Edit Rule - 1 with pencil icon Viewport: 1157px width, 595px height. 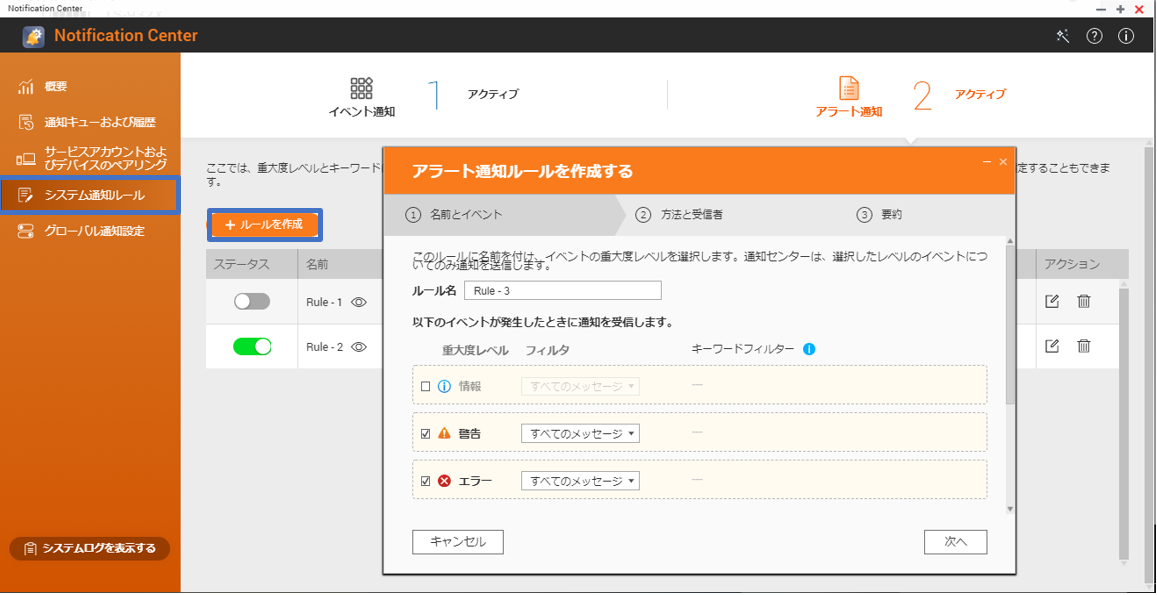1052,301
